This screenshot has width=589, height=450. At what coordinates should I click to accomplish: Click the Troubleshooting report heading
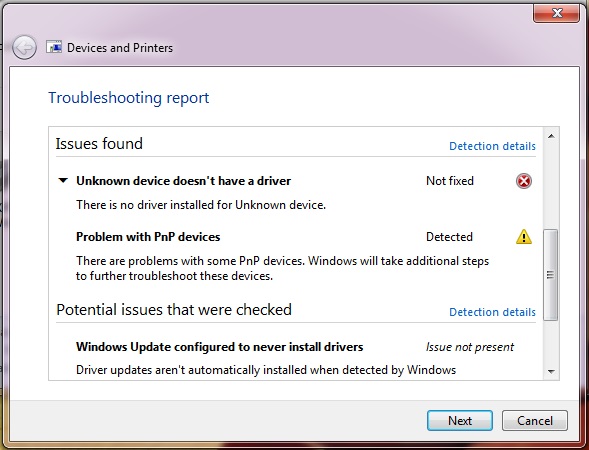coord(128,98)
